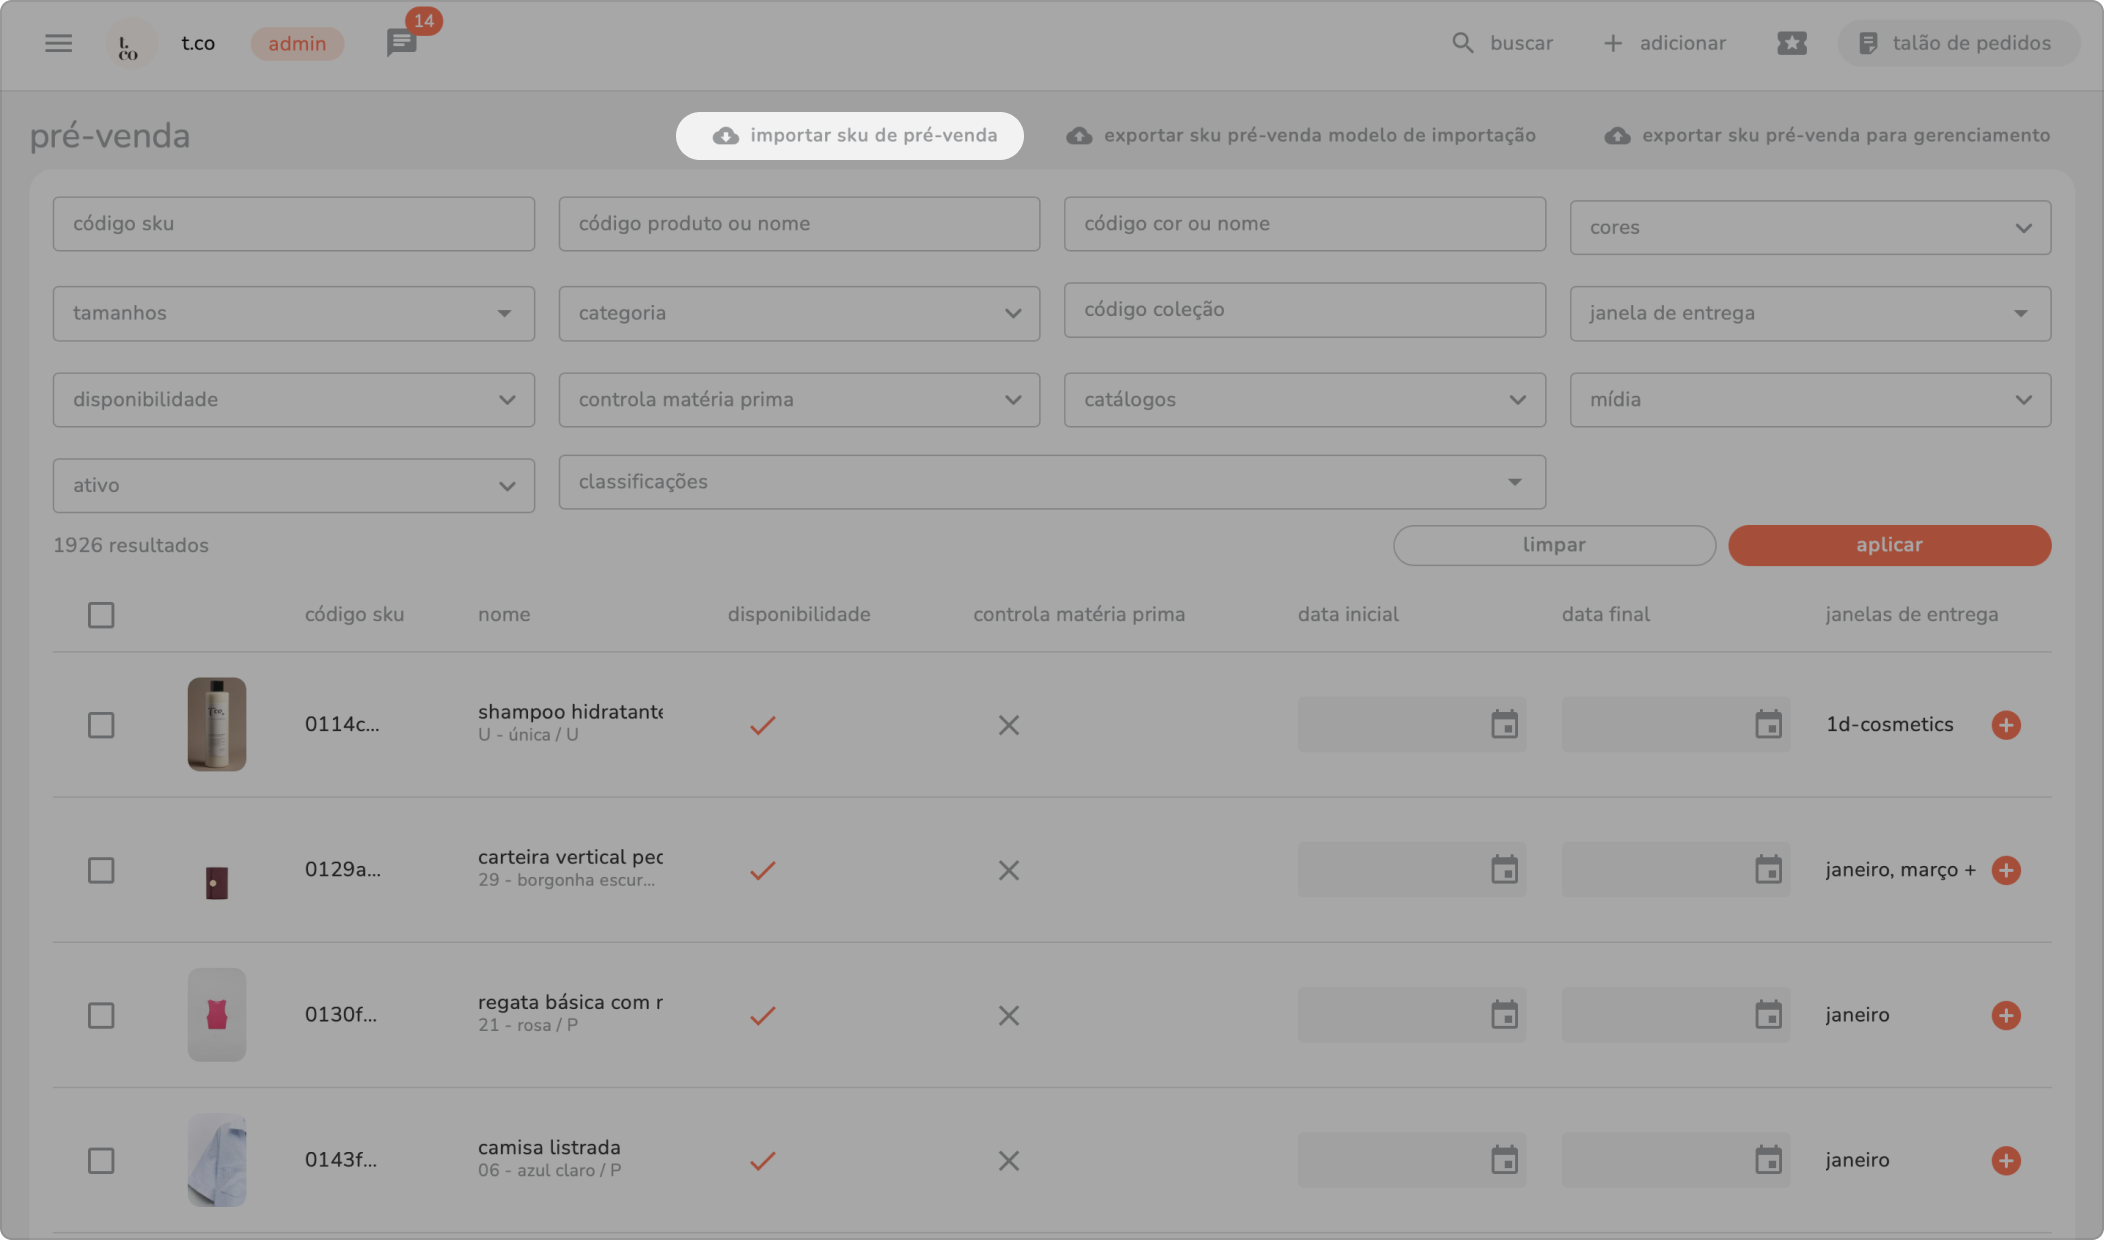Open the janela de entrega dropdown

pos(1809,314)
